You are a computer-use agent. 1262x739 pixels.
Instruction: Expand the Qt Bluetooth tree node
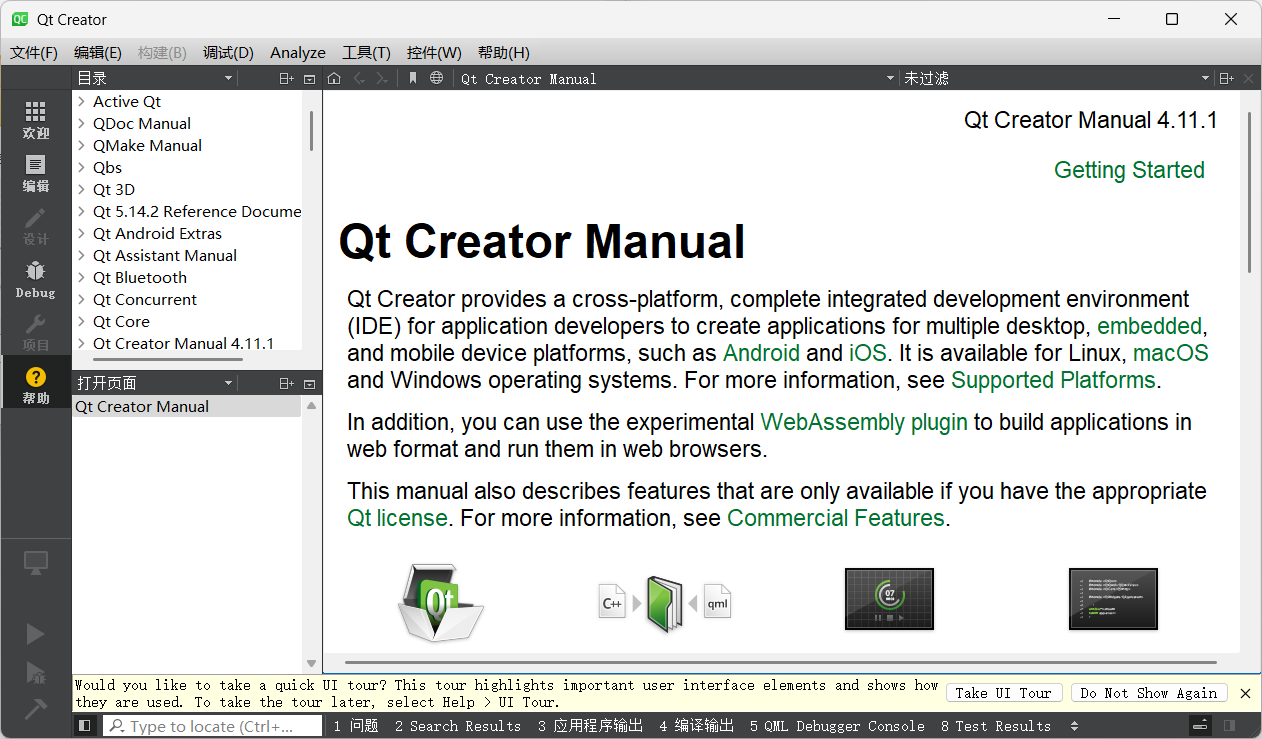pos(81,277)
